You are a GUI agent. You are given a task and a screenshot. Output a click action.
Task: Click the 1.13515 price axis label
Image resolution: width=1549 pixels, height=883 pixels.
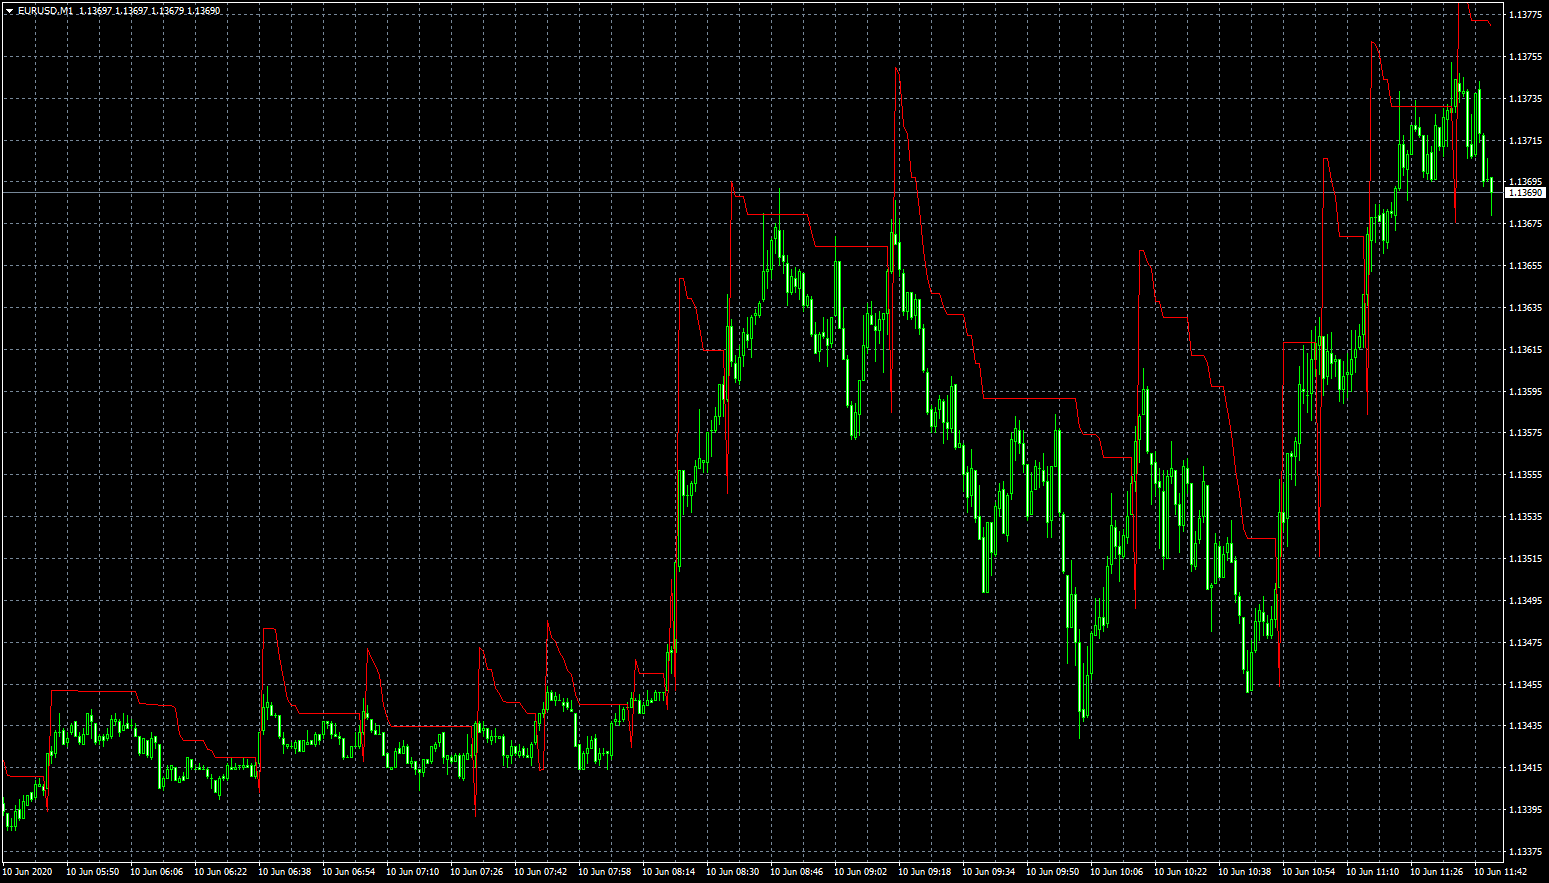point(1525,559)
